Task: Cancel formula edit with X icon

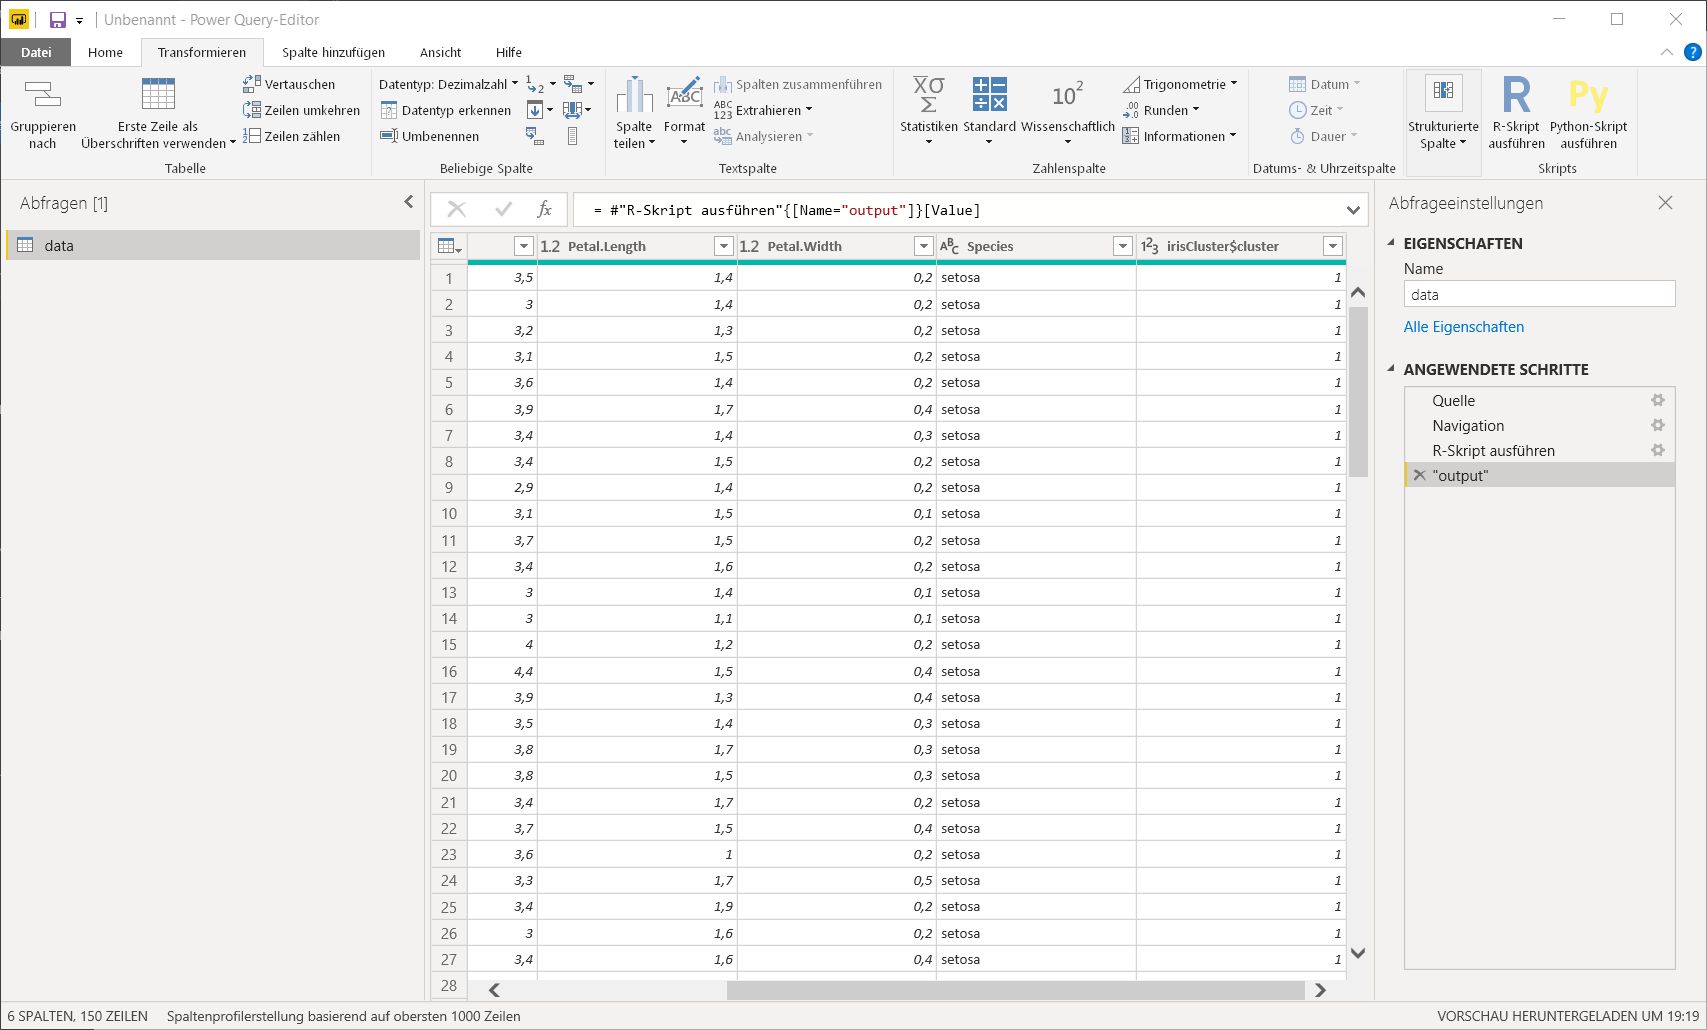Action: [456, 209]
